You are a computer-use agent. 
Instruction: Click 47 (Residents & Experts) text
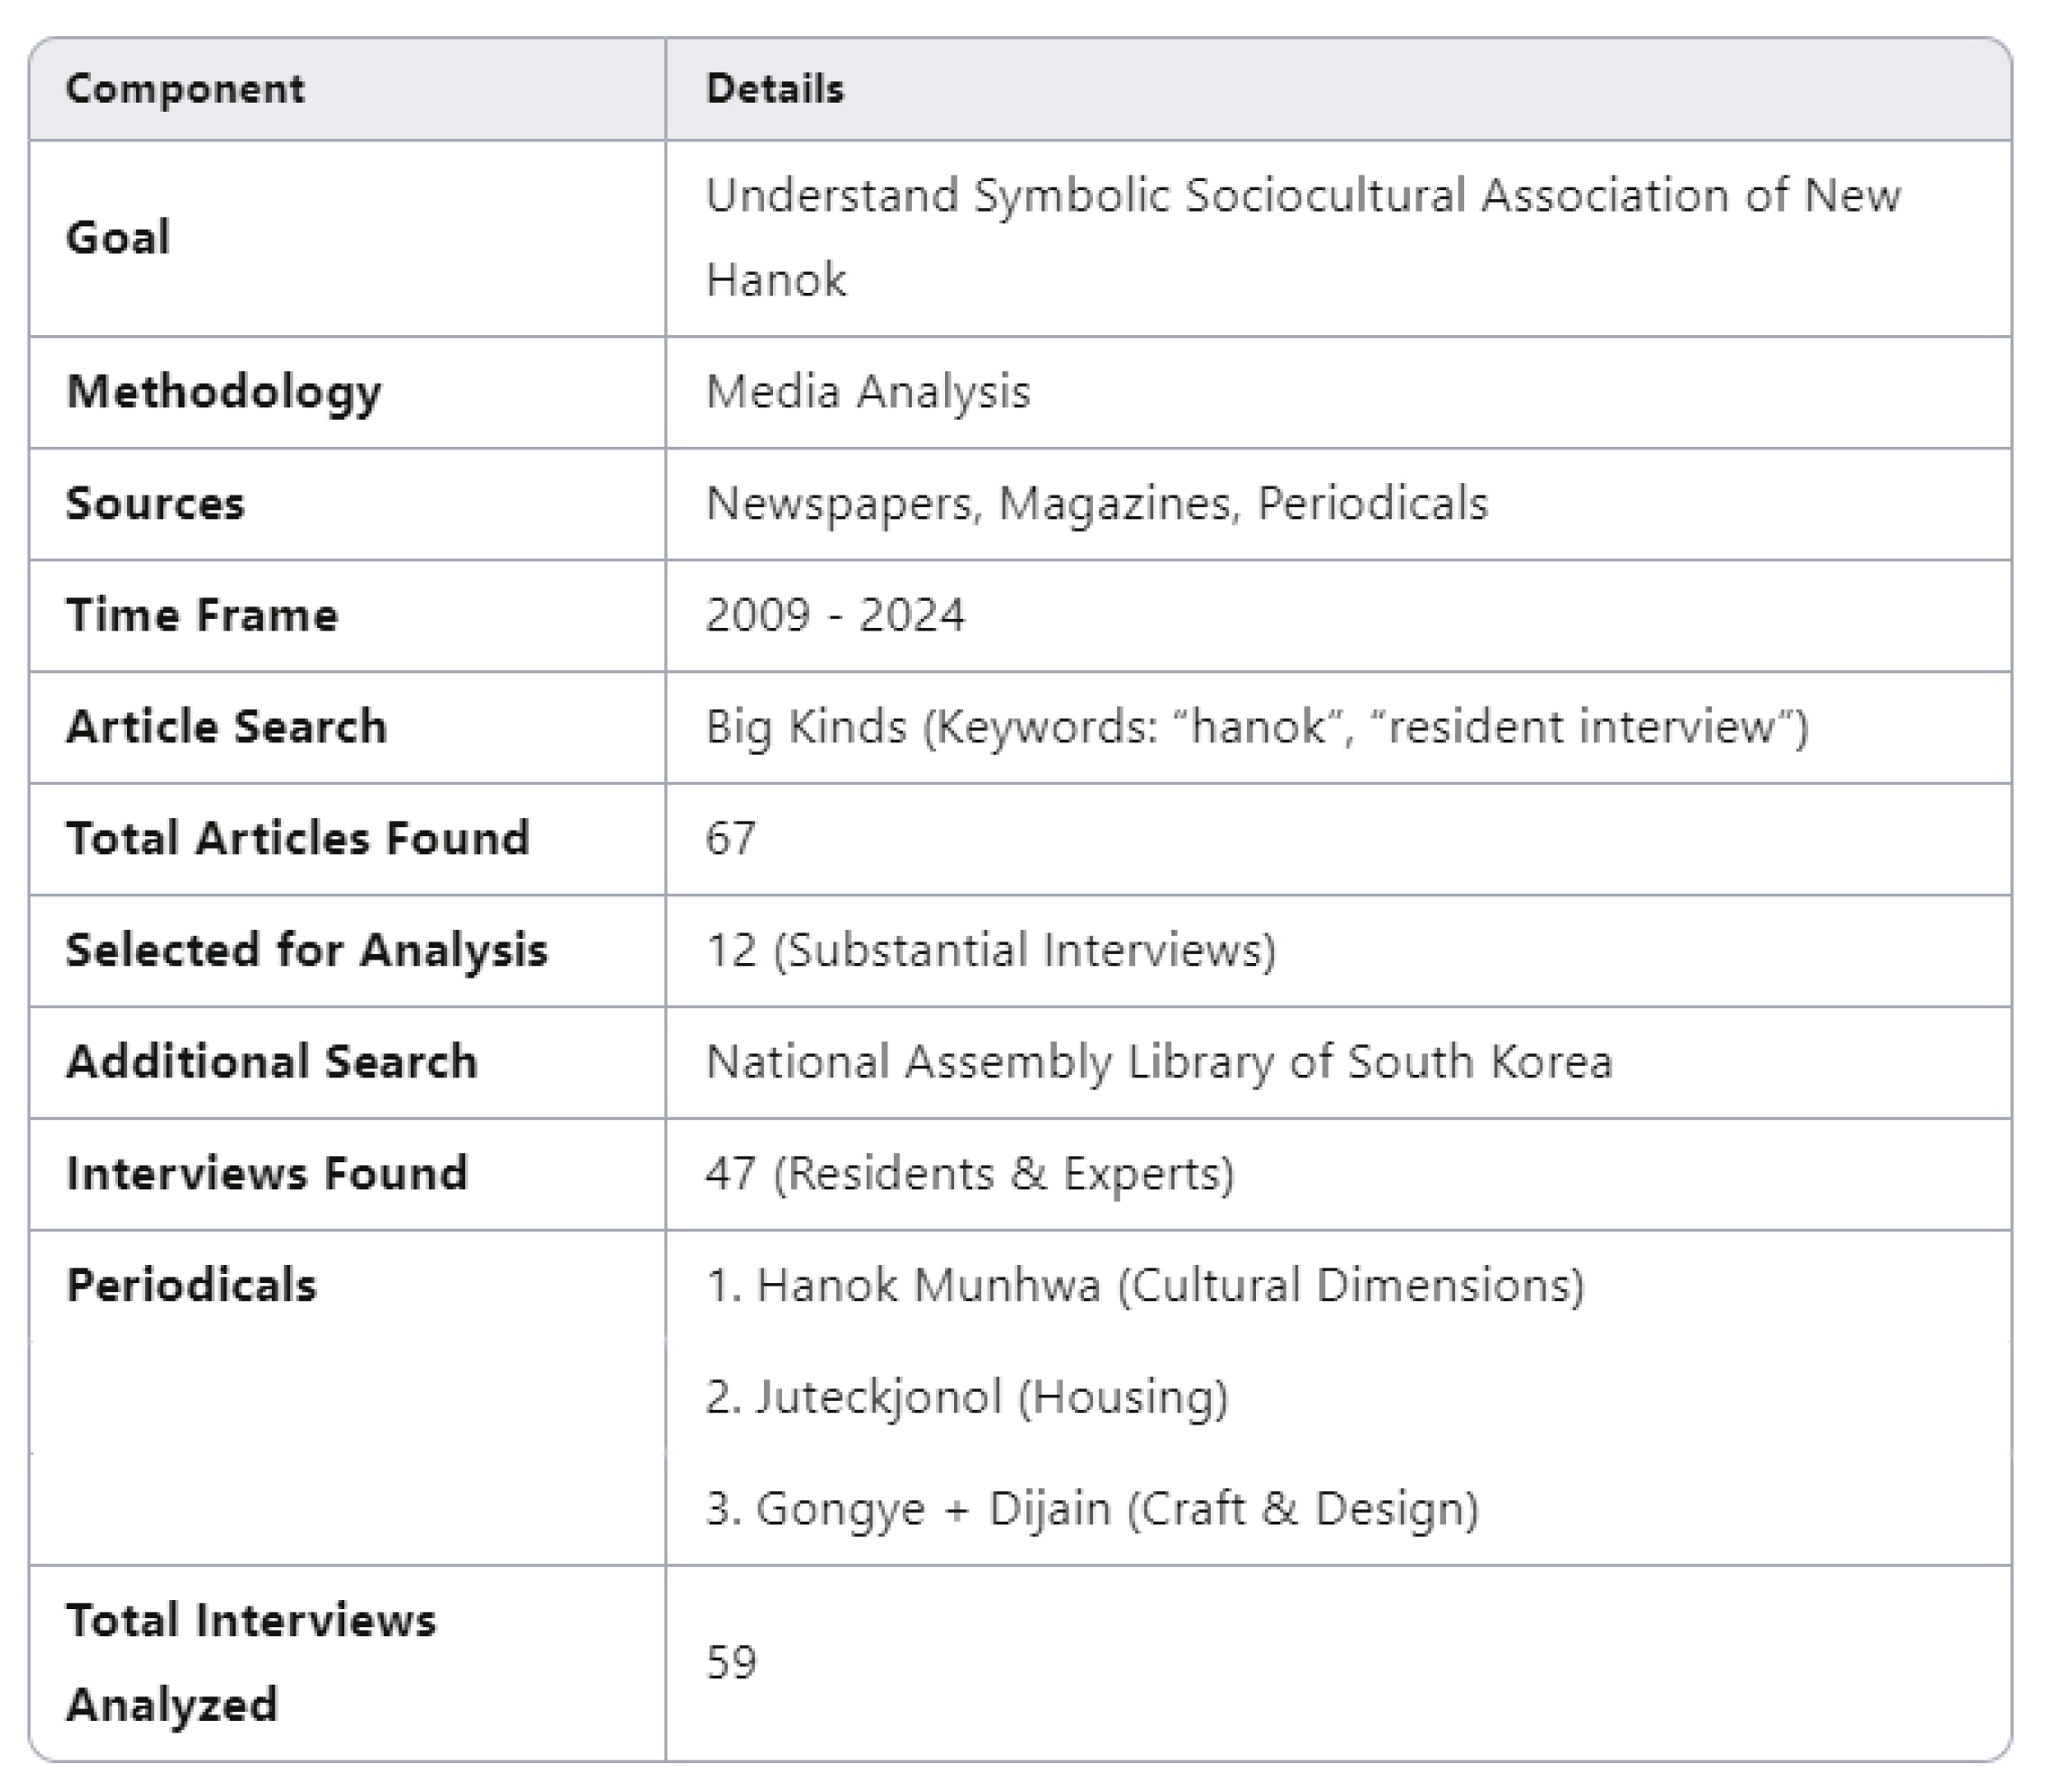click(969, 1174)
